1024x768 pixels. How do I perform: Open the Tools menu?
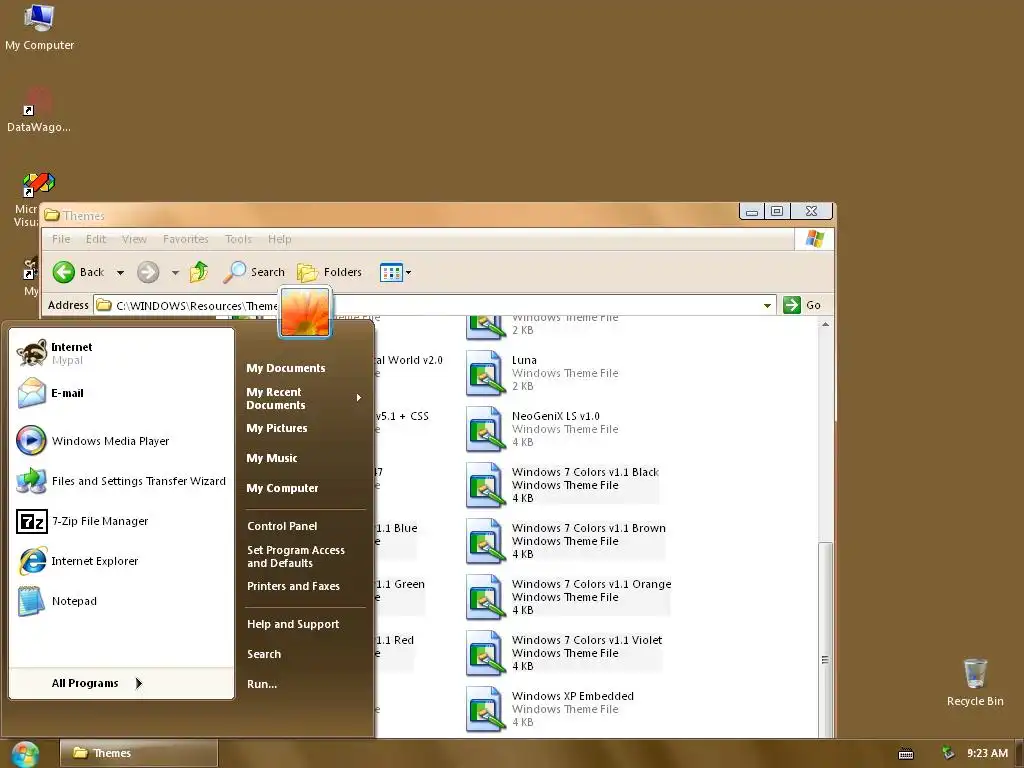pos(238,239)
